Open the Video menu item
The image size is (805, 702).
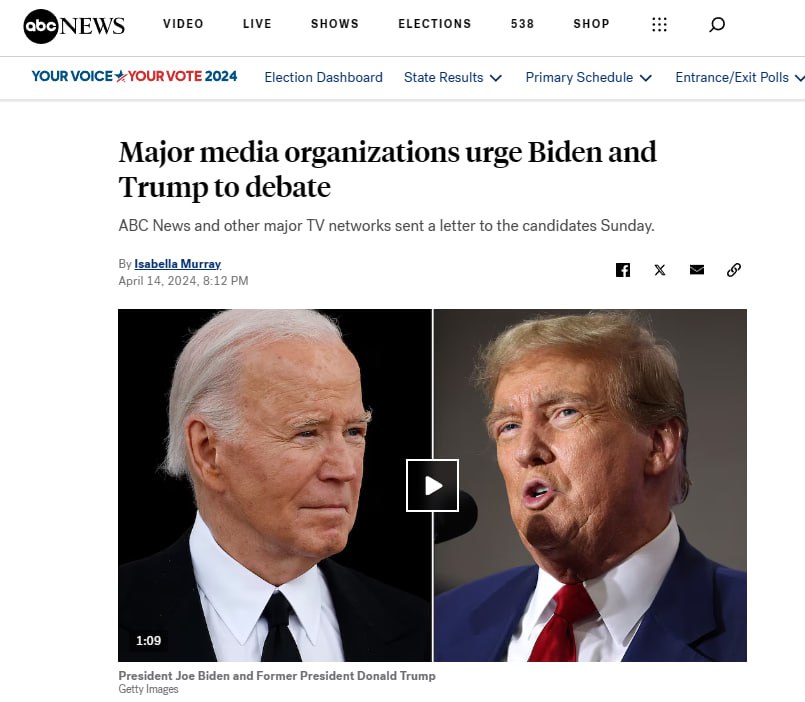183,24
